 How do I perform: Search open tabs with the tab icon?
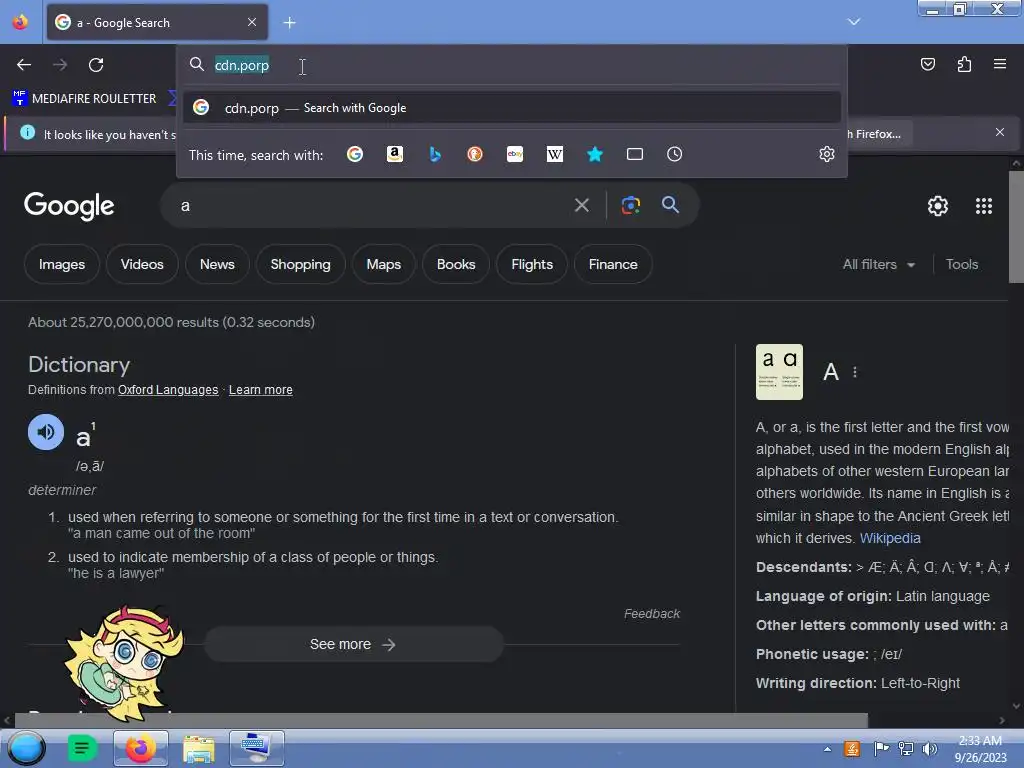click(x=635, y=154)
